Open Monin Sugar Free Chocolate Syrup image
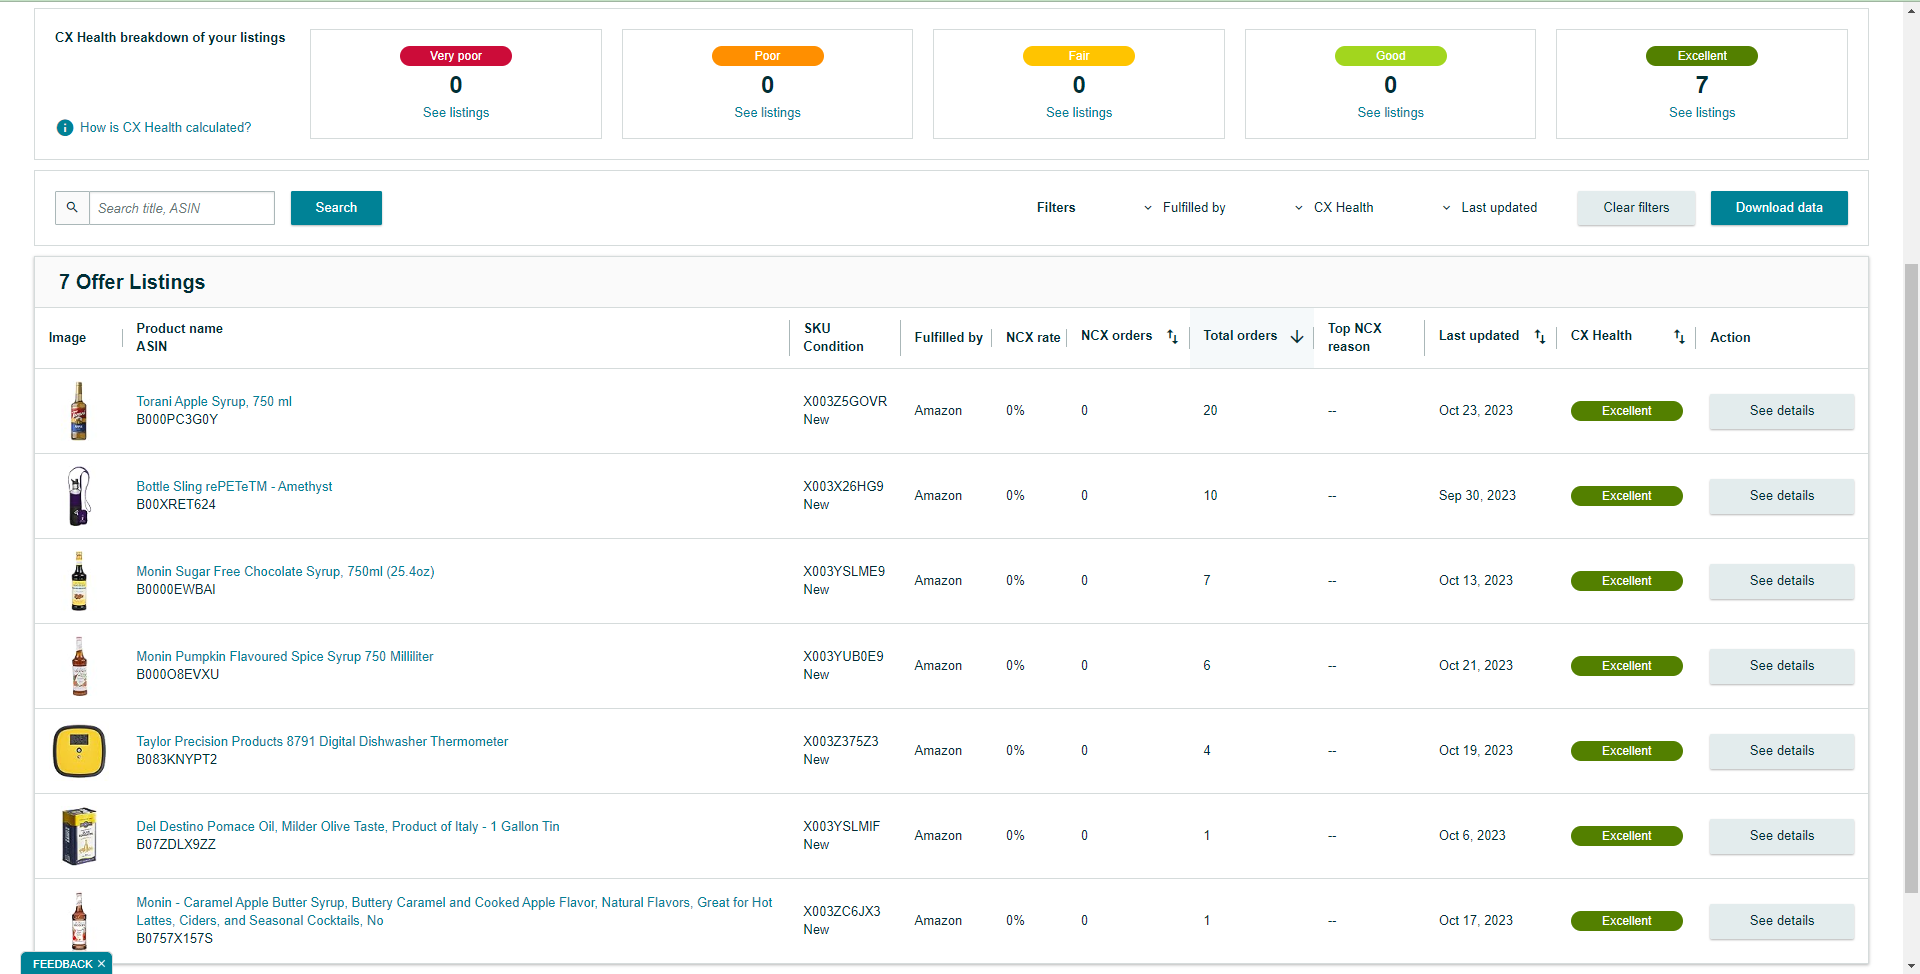Screen dimensions: 1920x974 tap(79, 581)
